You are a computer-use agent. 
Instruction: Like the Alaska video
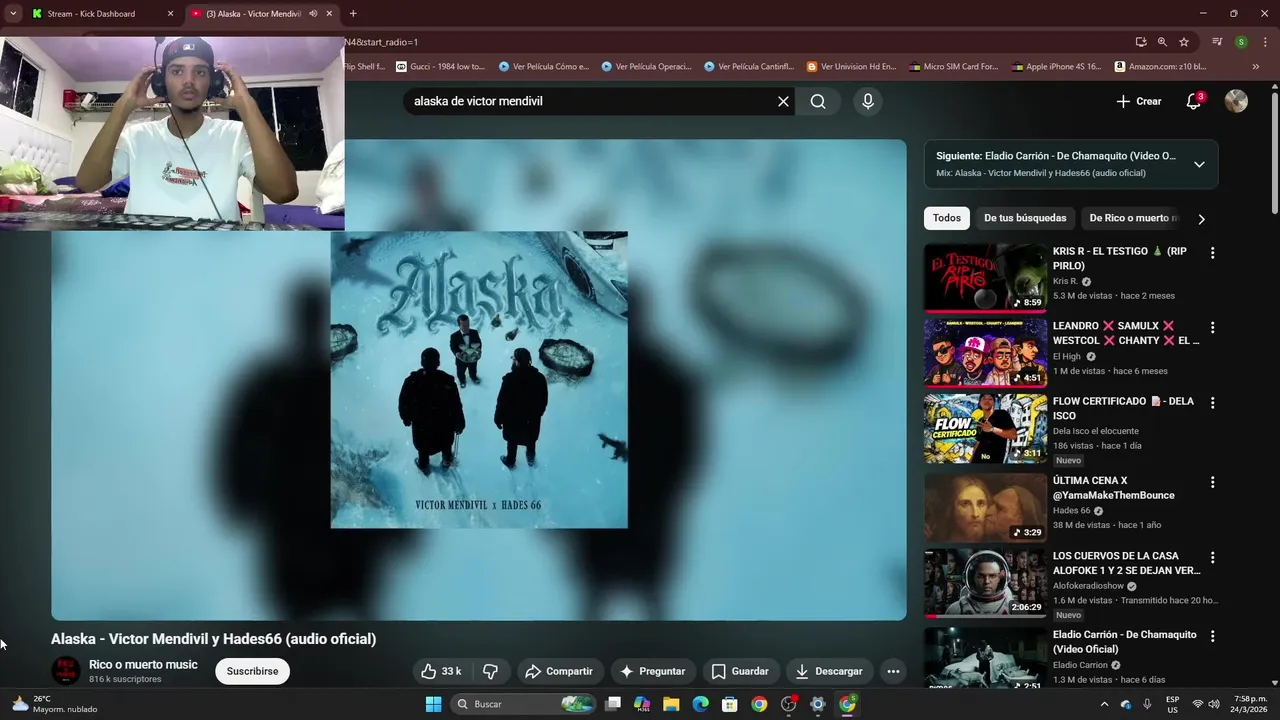pos(441,671)
